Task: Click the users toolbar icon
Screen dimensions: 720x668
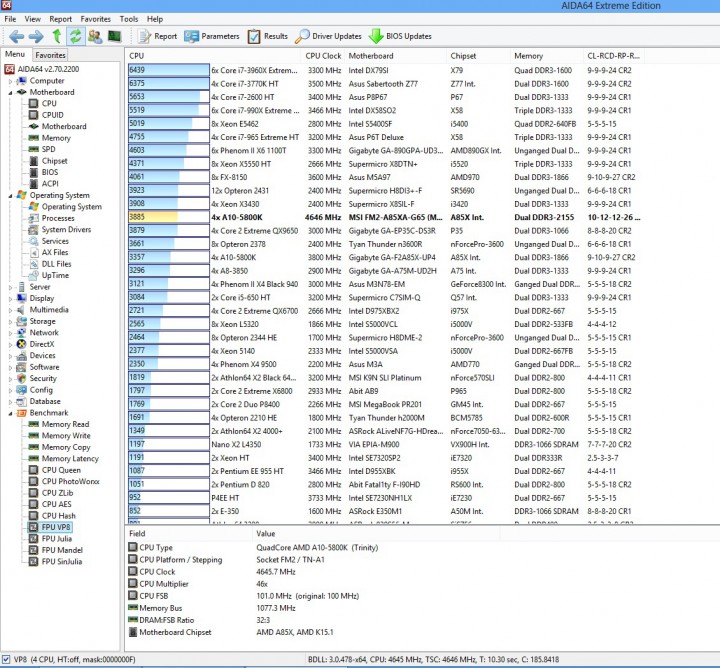Action: pos(95,36)
